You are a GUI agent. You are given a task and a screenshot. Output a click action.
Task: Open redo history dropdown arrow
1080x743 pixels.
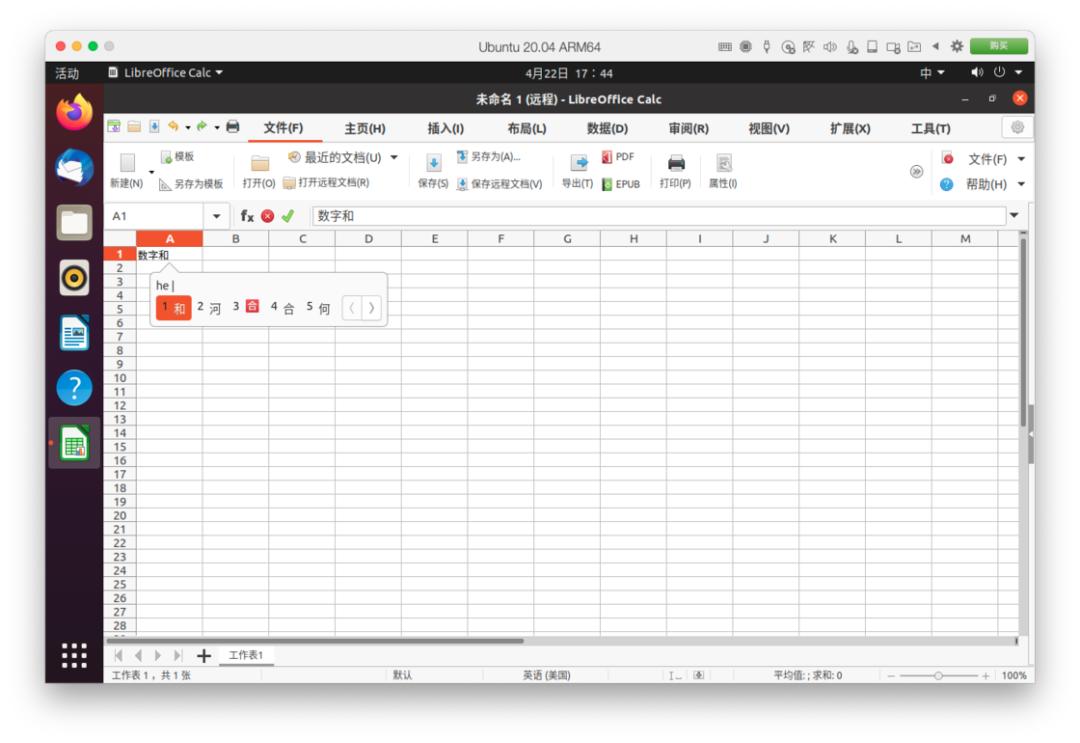[216, 127]
